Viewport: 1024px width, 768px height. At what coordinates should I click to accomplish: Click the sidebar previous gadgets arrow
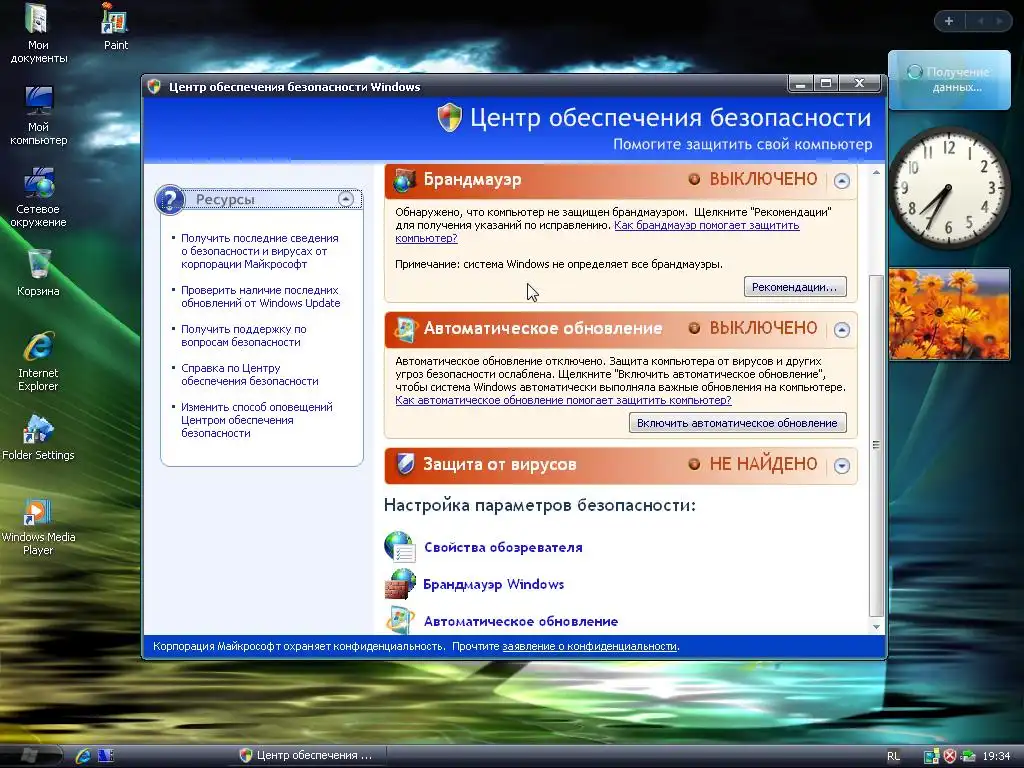[980, 21]
